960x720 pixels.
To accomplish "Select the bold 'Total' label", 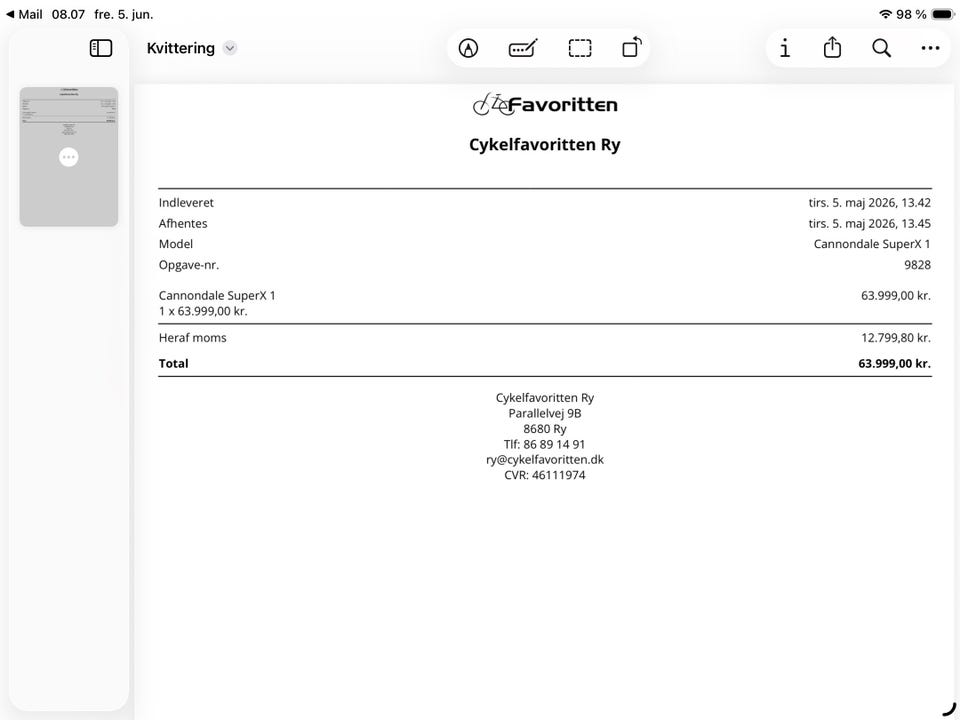I will click(173, 364).
